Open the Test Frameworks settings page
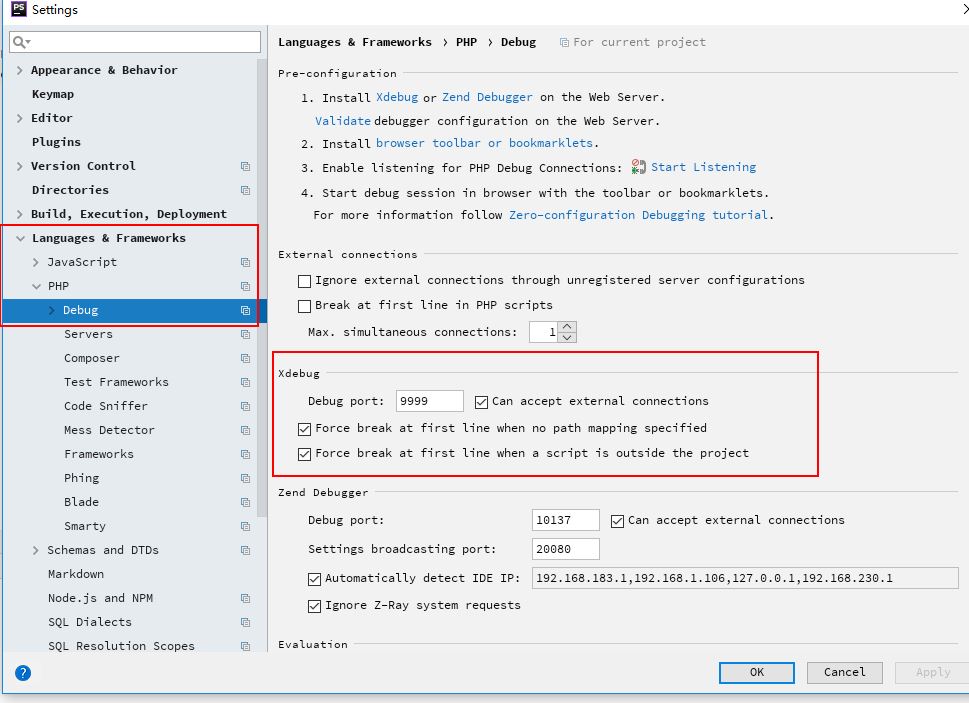 [116, 382]
